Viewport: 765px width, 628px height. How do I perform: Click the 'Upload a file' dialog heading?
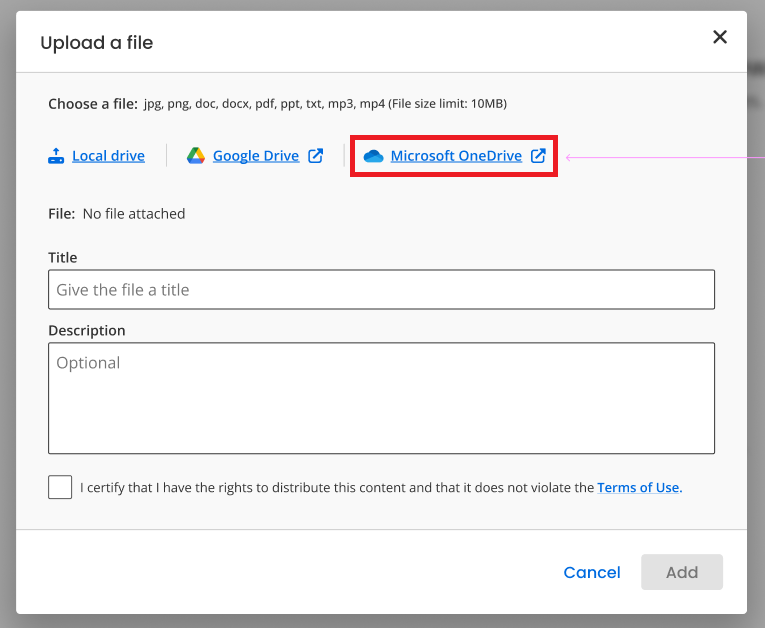pos(97,42)
